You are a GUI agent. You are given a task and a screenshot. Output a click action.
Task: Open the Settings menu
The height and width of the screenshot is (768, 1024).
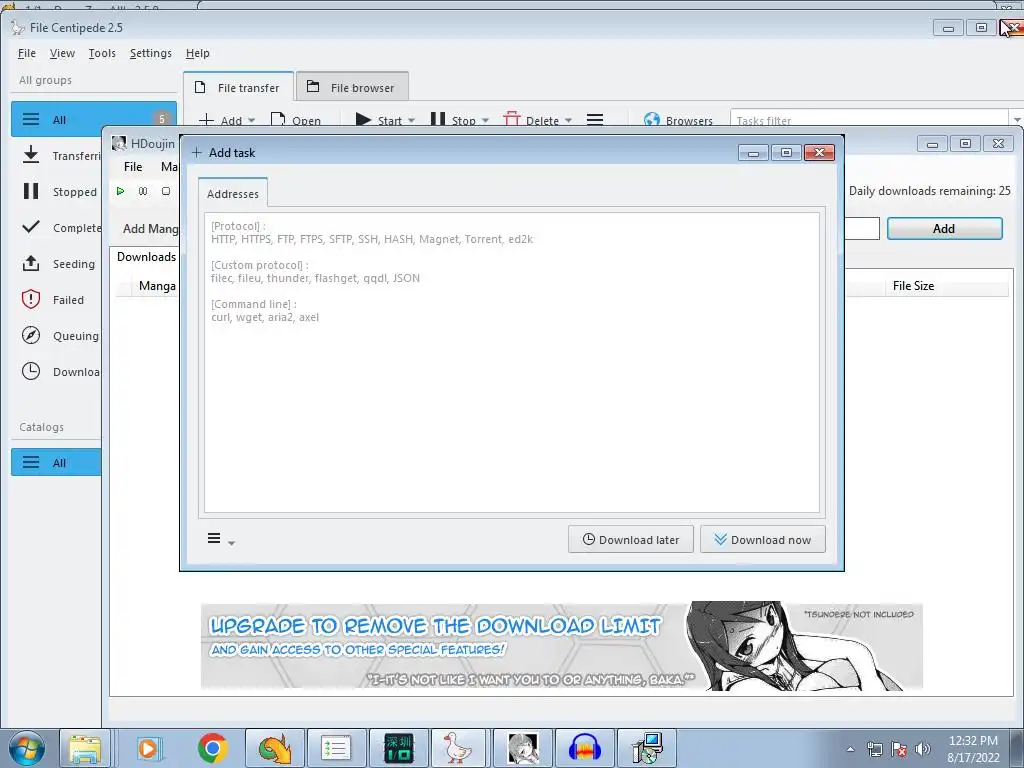coord(151,54)
